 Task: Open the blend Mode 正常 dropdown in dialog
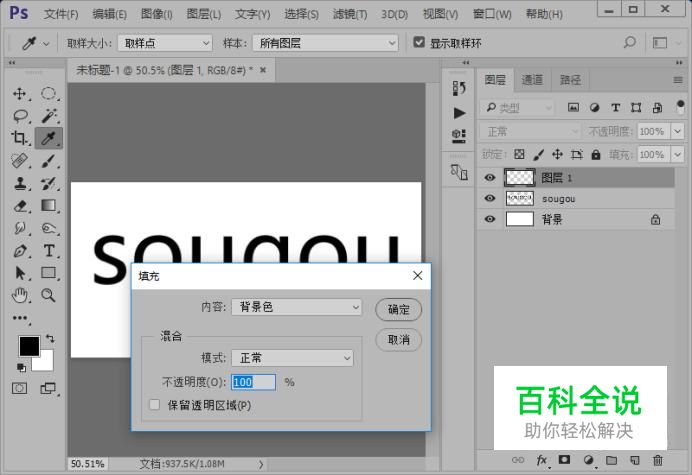point(292,358)
